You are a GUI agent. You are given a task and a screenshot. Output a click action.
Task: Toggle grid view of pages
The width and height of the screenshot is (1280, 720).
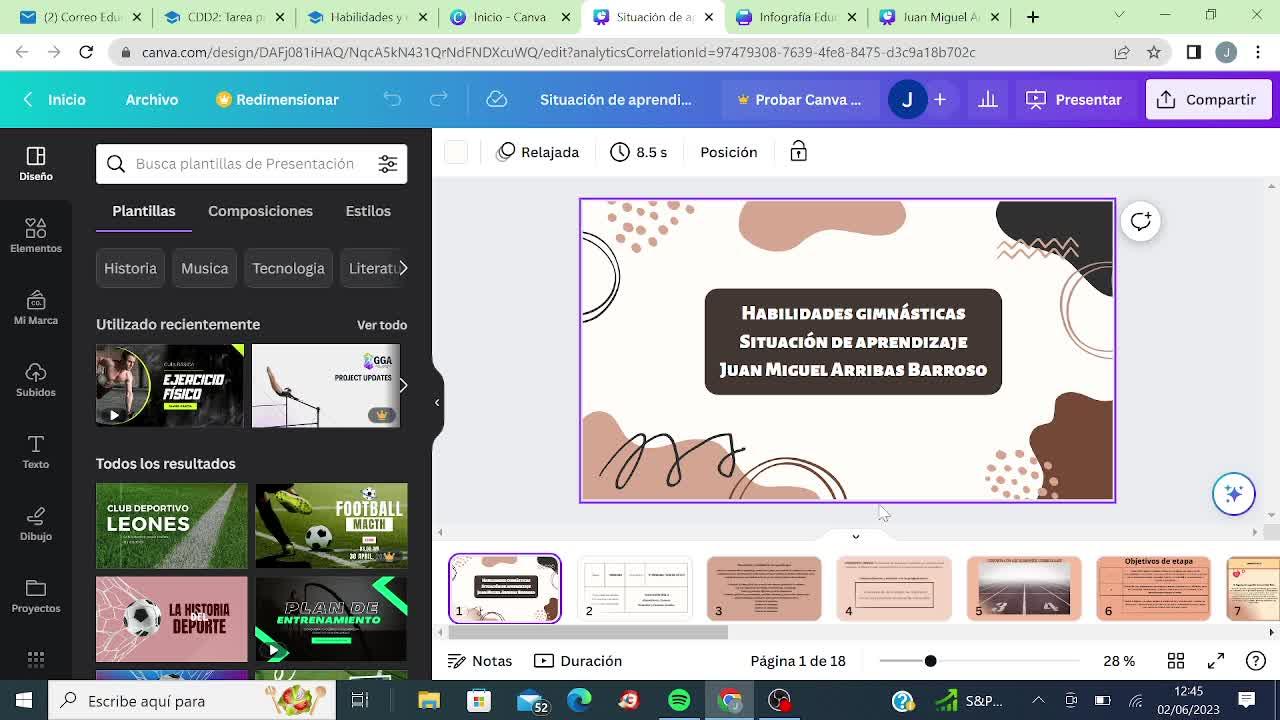[1176, 661]
